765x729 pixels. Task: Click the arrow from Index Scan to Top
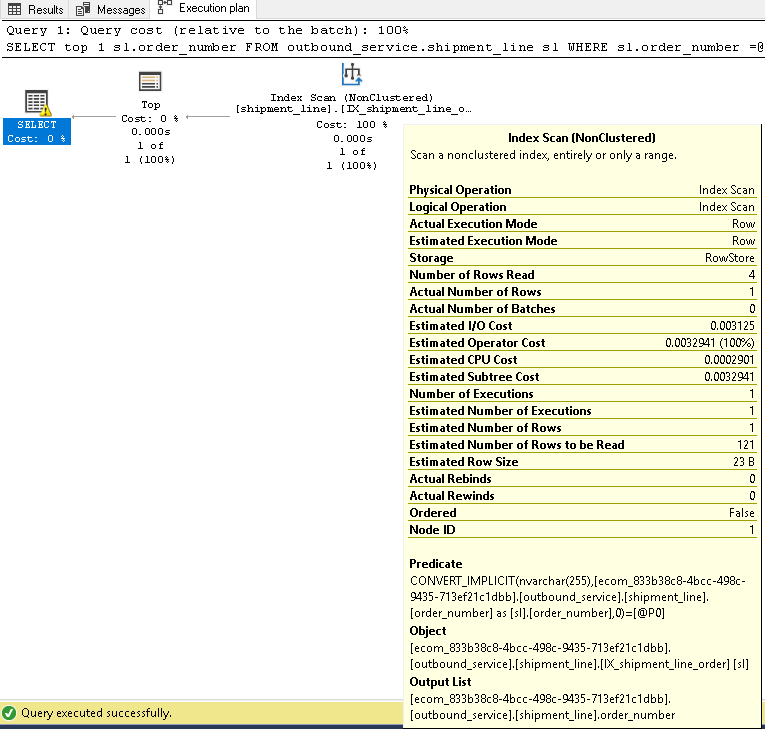[208, 117]
